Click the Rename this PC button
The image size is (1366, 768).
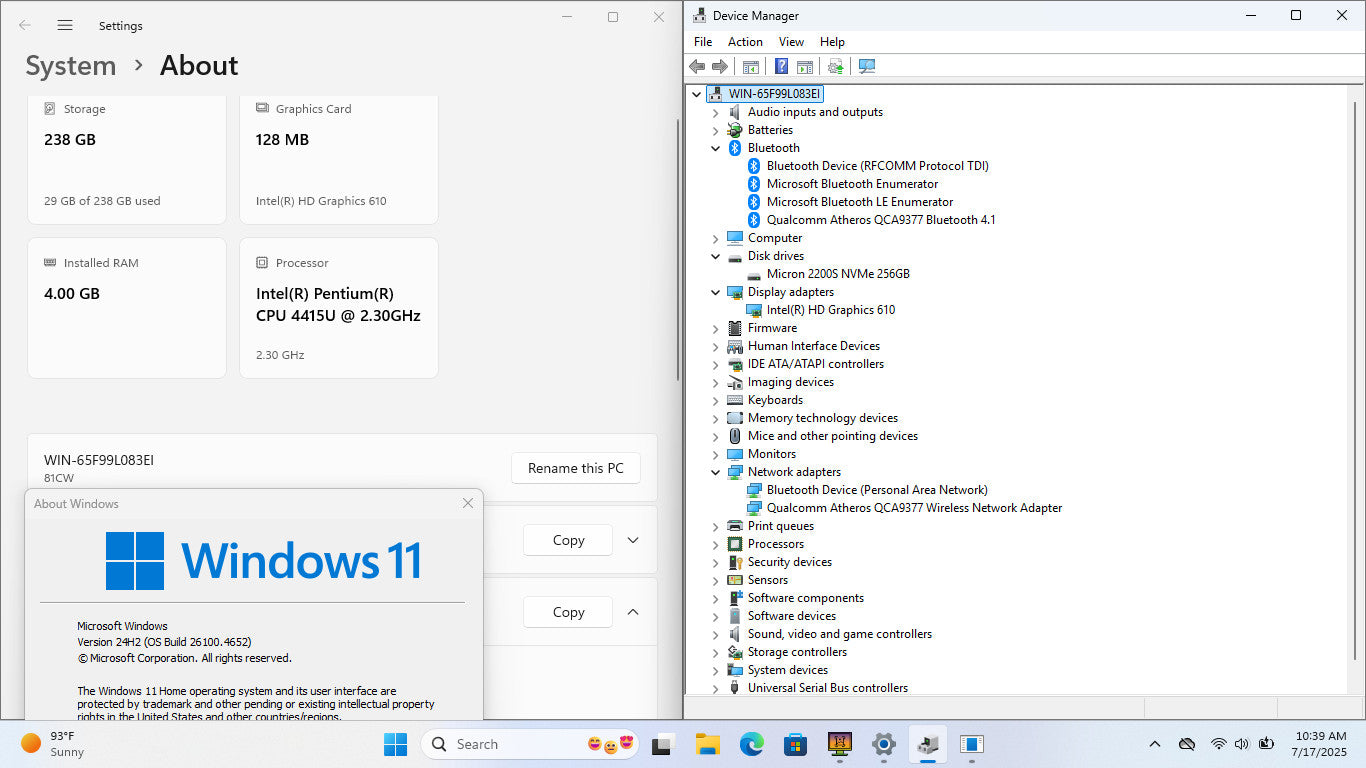(575, 468)
